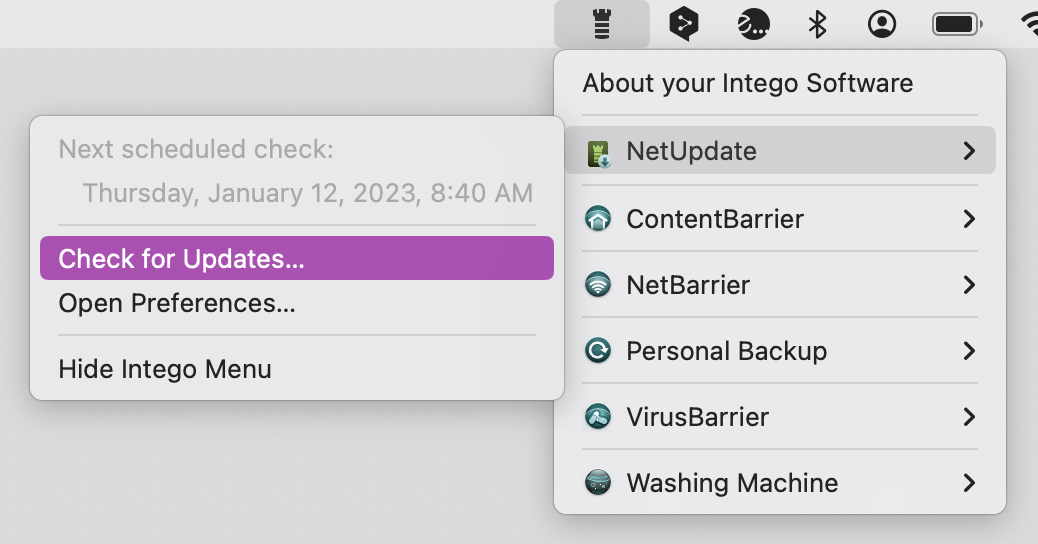
Task: Click the VirusBarrier pill icon
Action: click(598, 416)
